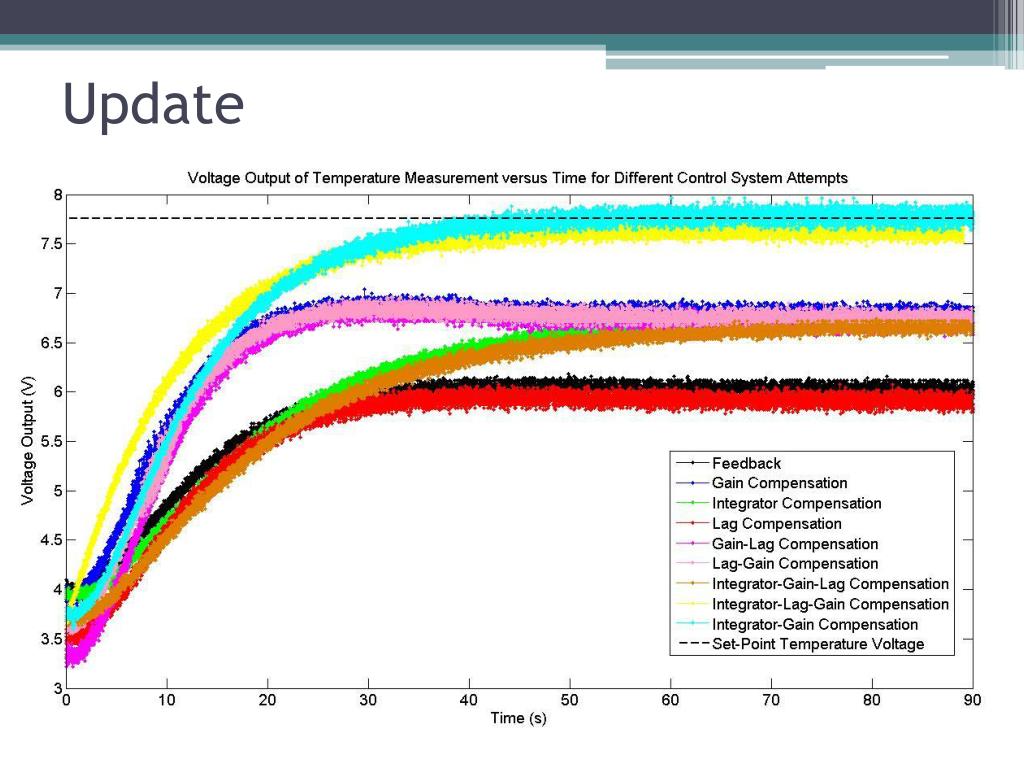This screenshot has width=1024, height=768.
Task: Click y-axis tick label "5"
Action: 58,490
